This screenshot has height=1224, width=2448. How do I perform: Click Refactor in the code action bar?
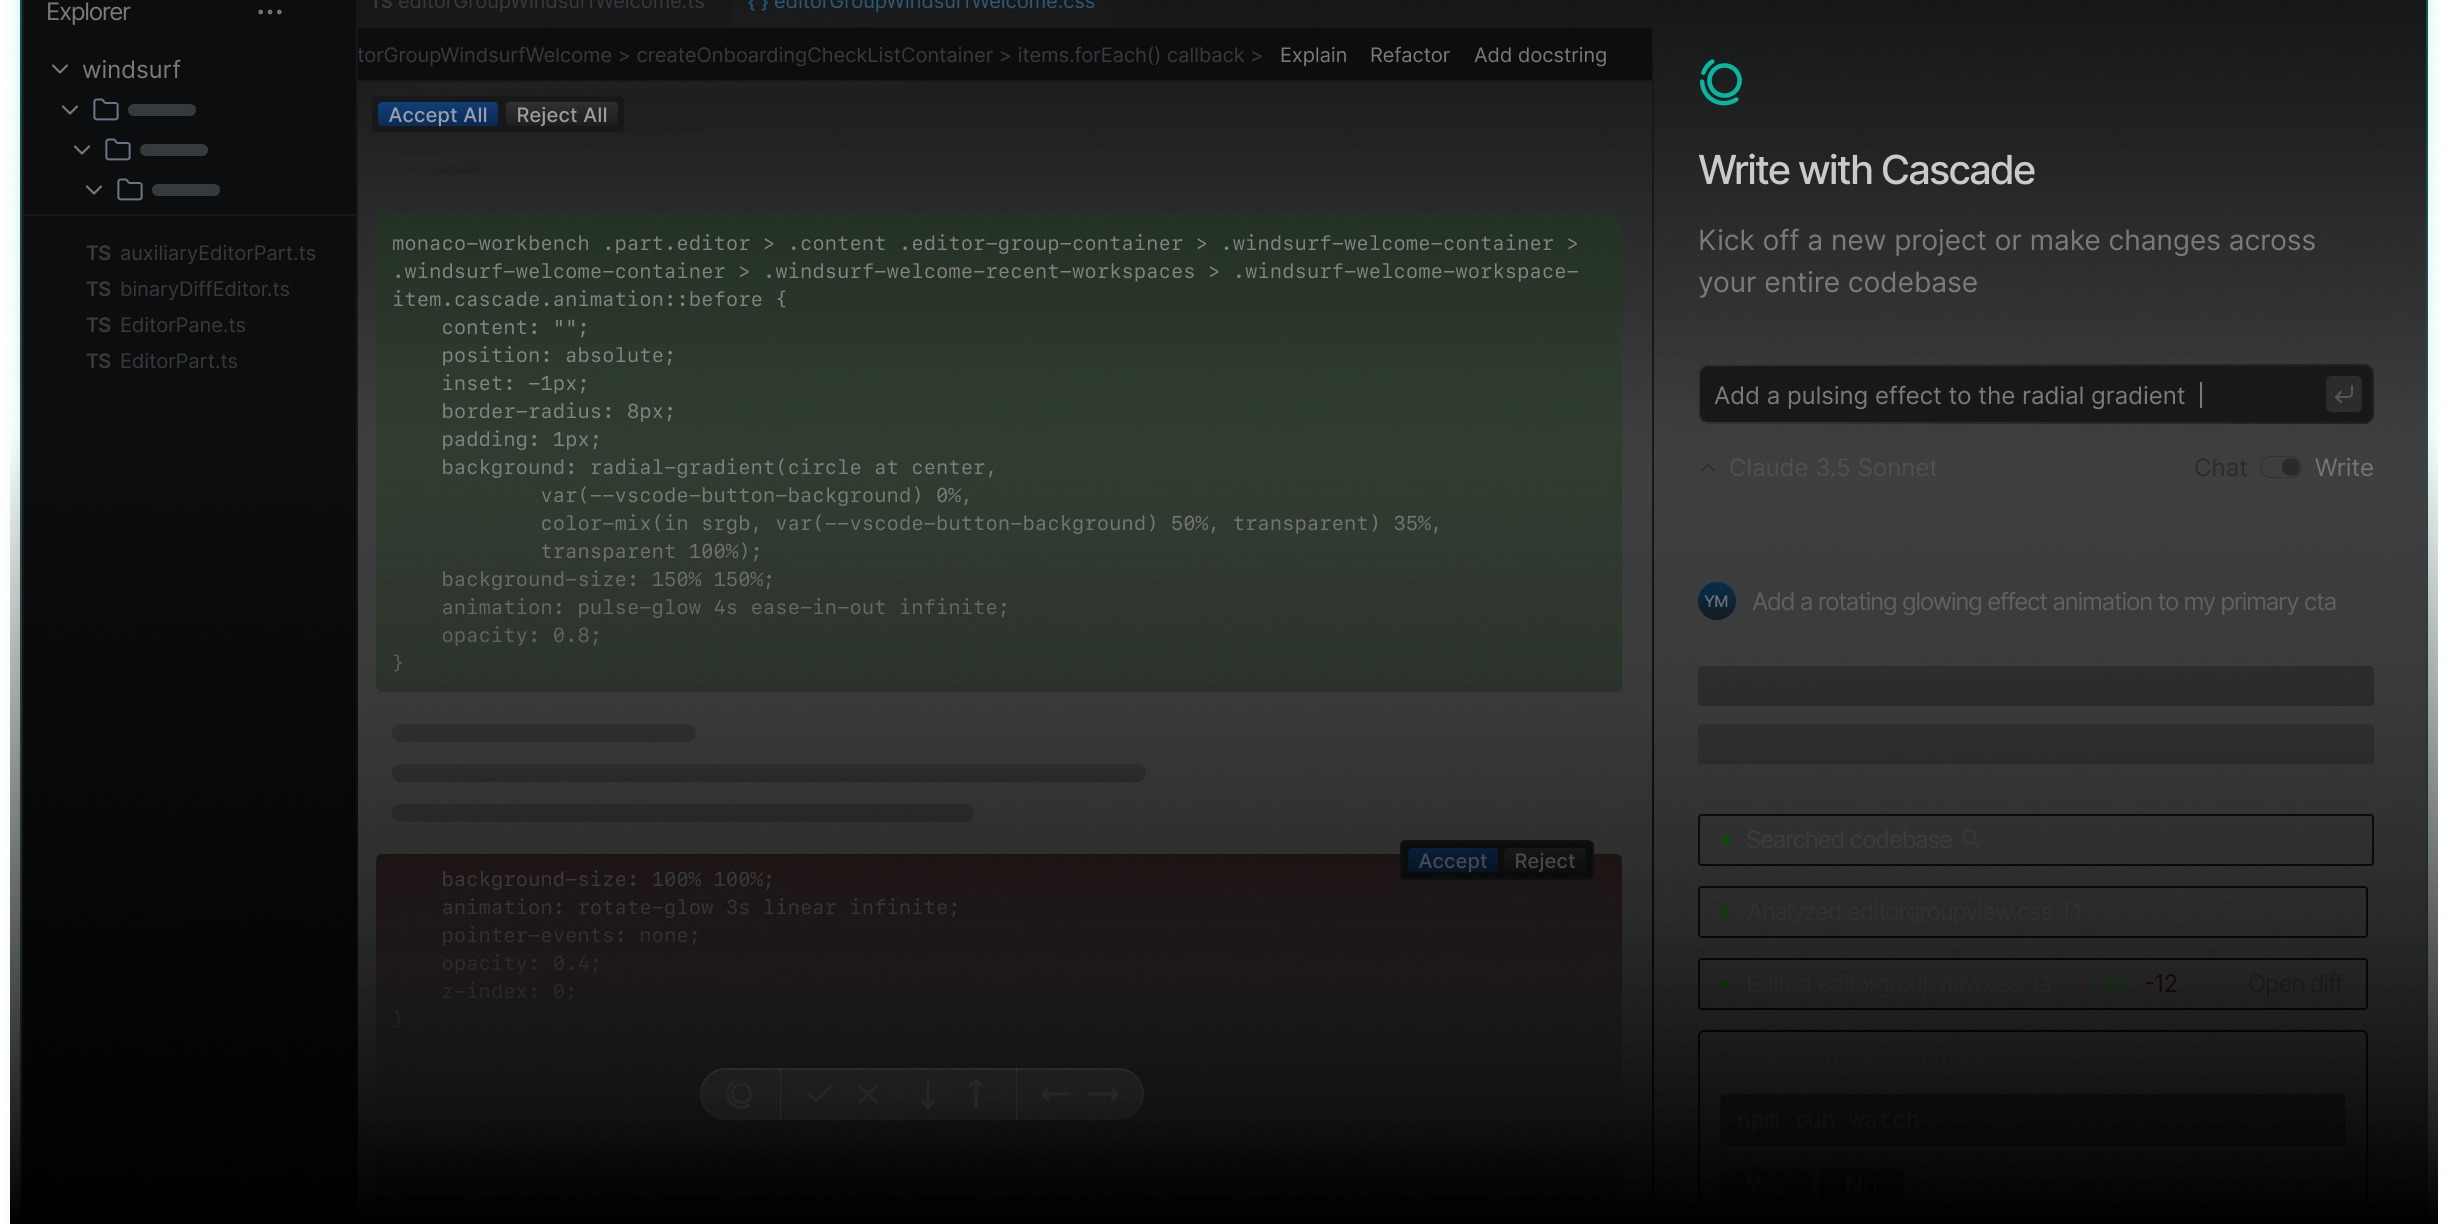pos(1409,56)
